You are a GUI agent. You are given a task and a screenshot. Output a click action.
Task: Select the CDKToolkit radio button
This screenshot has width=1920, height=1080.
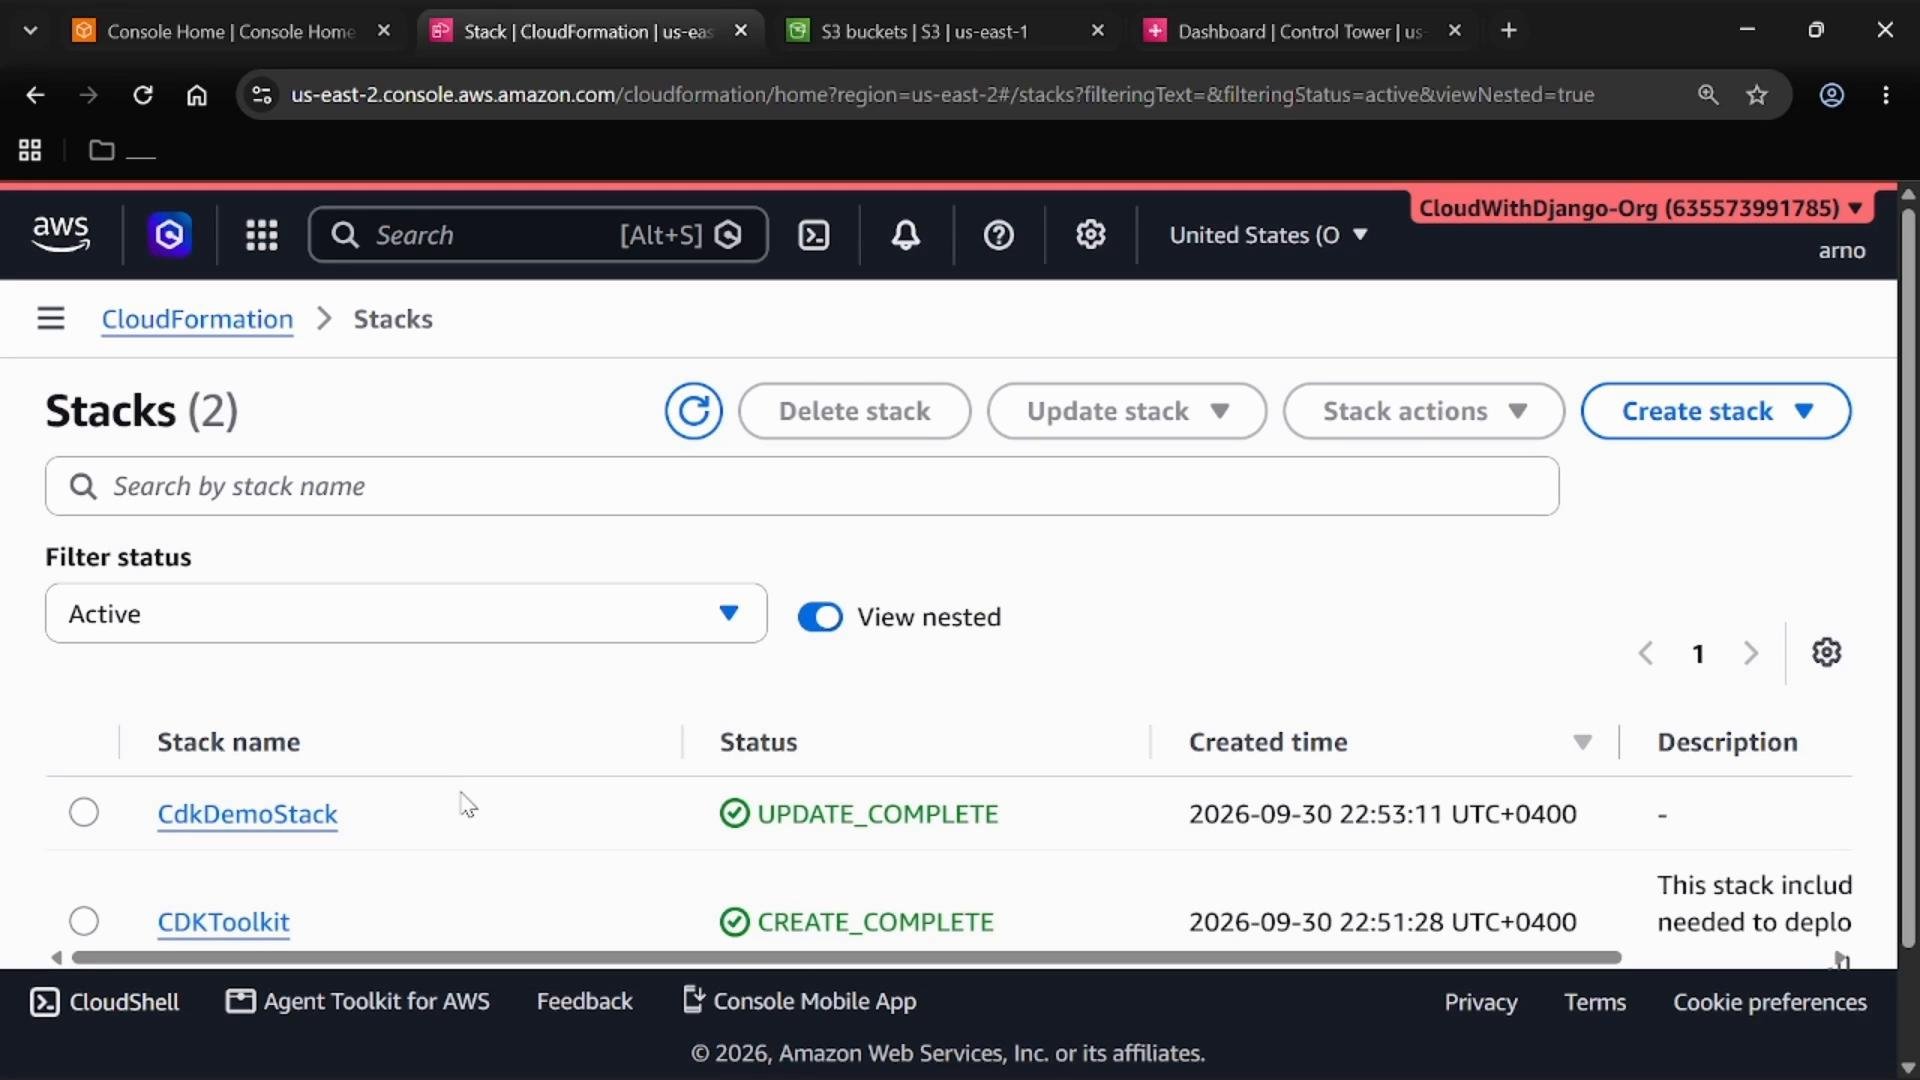coord(84,920)
